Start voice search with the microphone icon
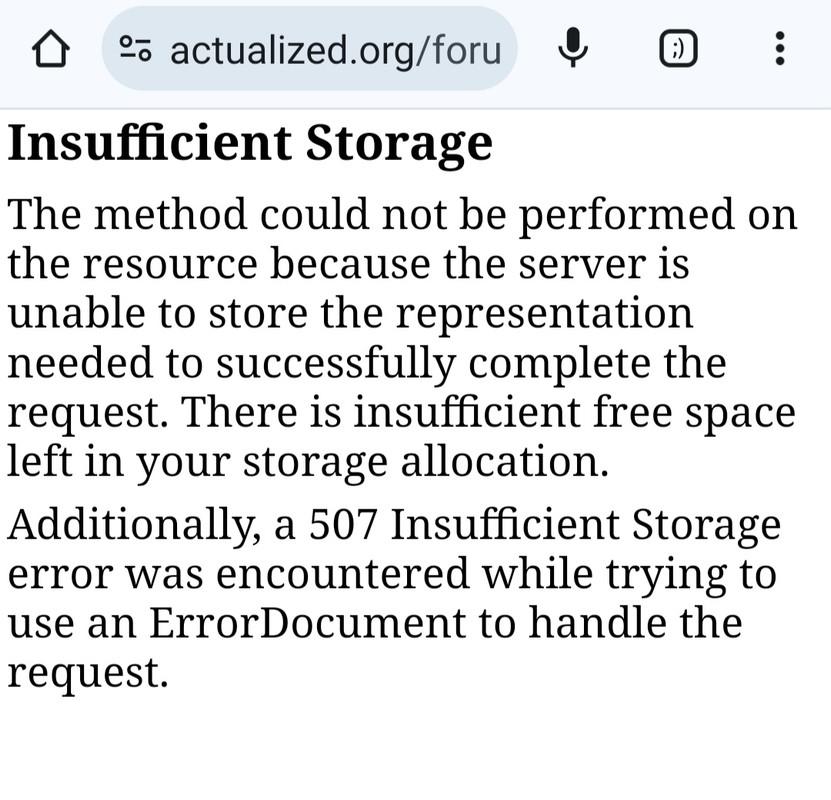Screen dimensions: 831x800 (x=573, y=48)
